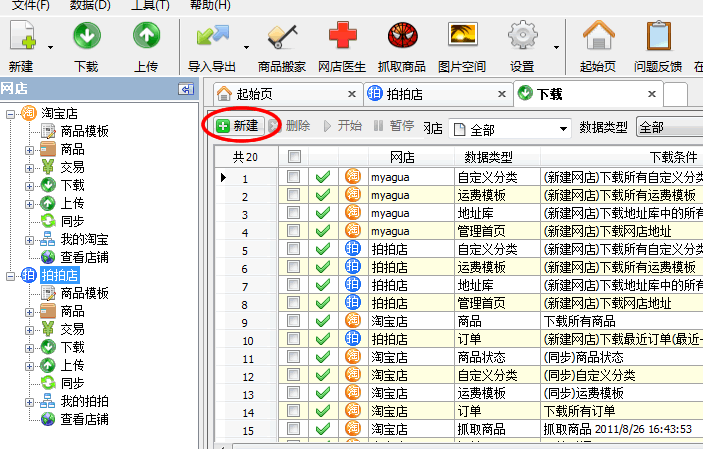Select 我的拍拍 tree item
The height and width of the screenshot is (449, 703).
pyautogui.click(x=84, y=401)
